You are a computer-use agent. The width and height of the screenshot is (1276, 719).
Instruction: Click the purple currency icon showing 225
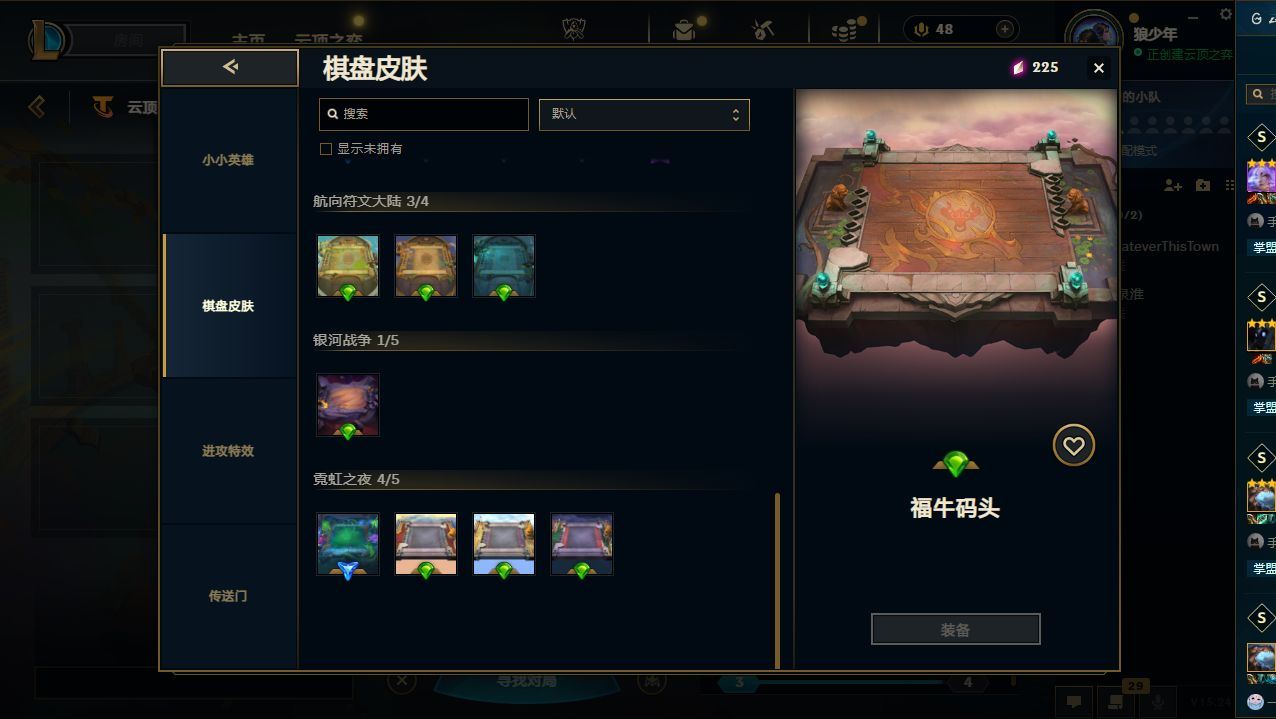[1018, 67]
